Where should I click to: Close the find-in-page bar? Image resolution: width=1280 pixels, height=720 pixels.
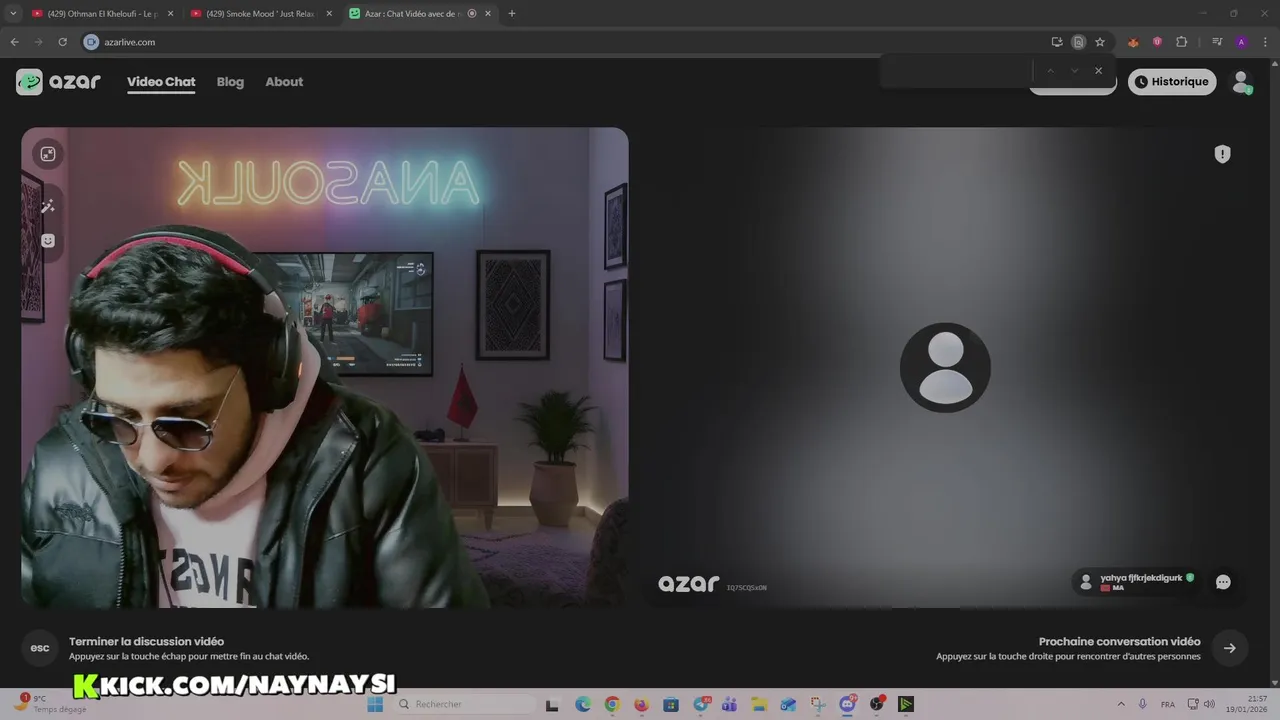[1098, 71]
